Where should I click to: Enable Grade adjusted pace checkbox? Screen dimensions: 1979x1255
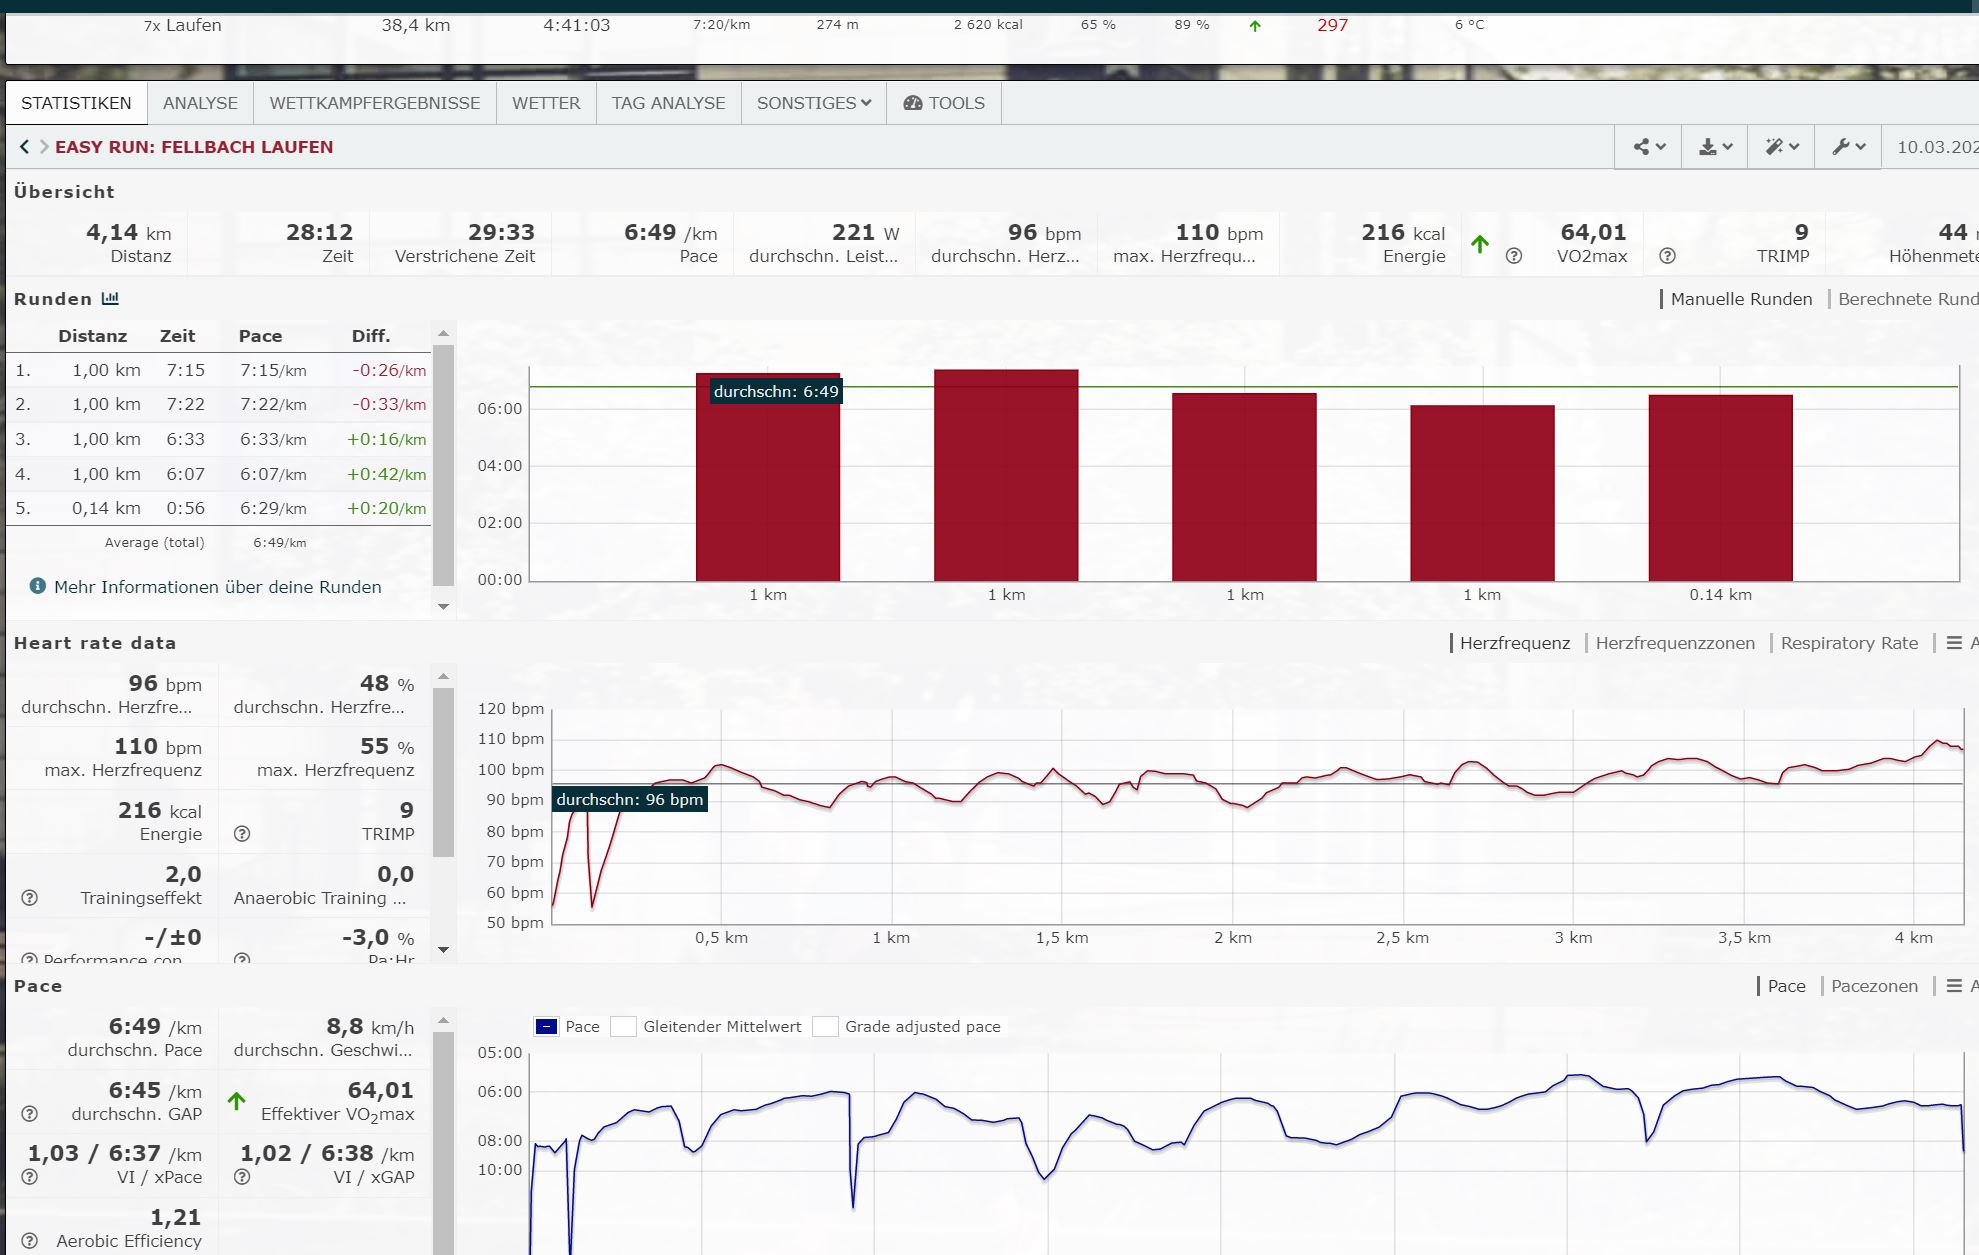click(825, 1027)
